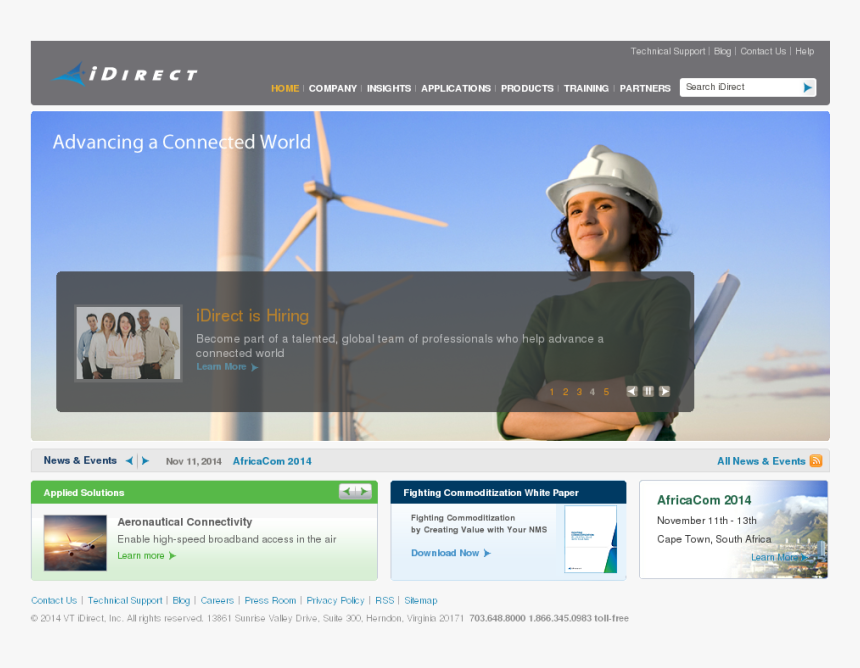The height and width of the screenshot is (668, 860).
Task: Open the HOME navigation item
Action: (x=285, y=88)
